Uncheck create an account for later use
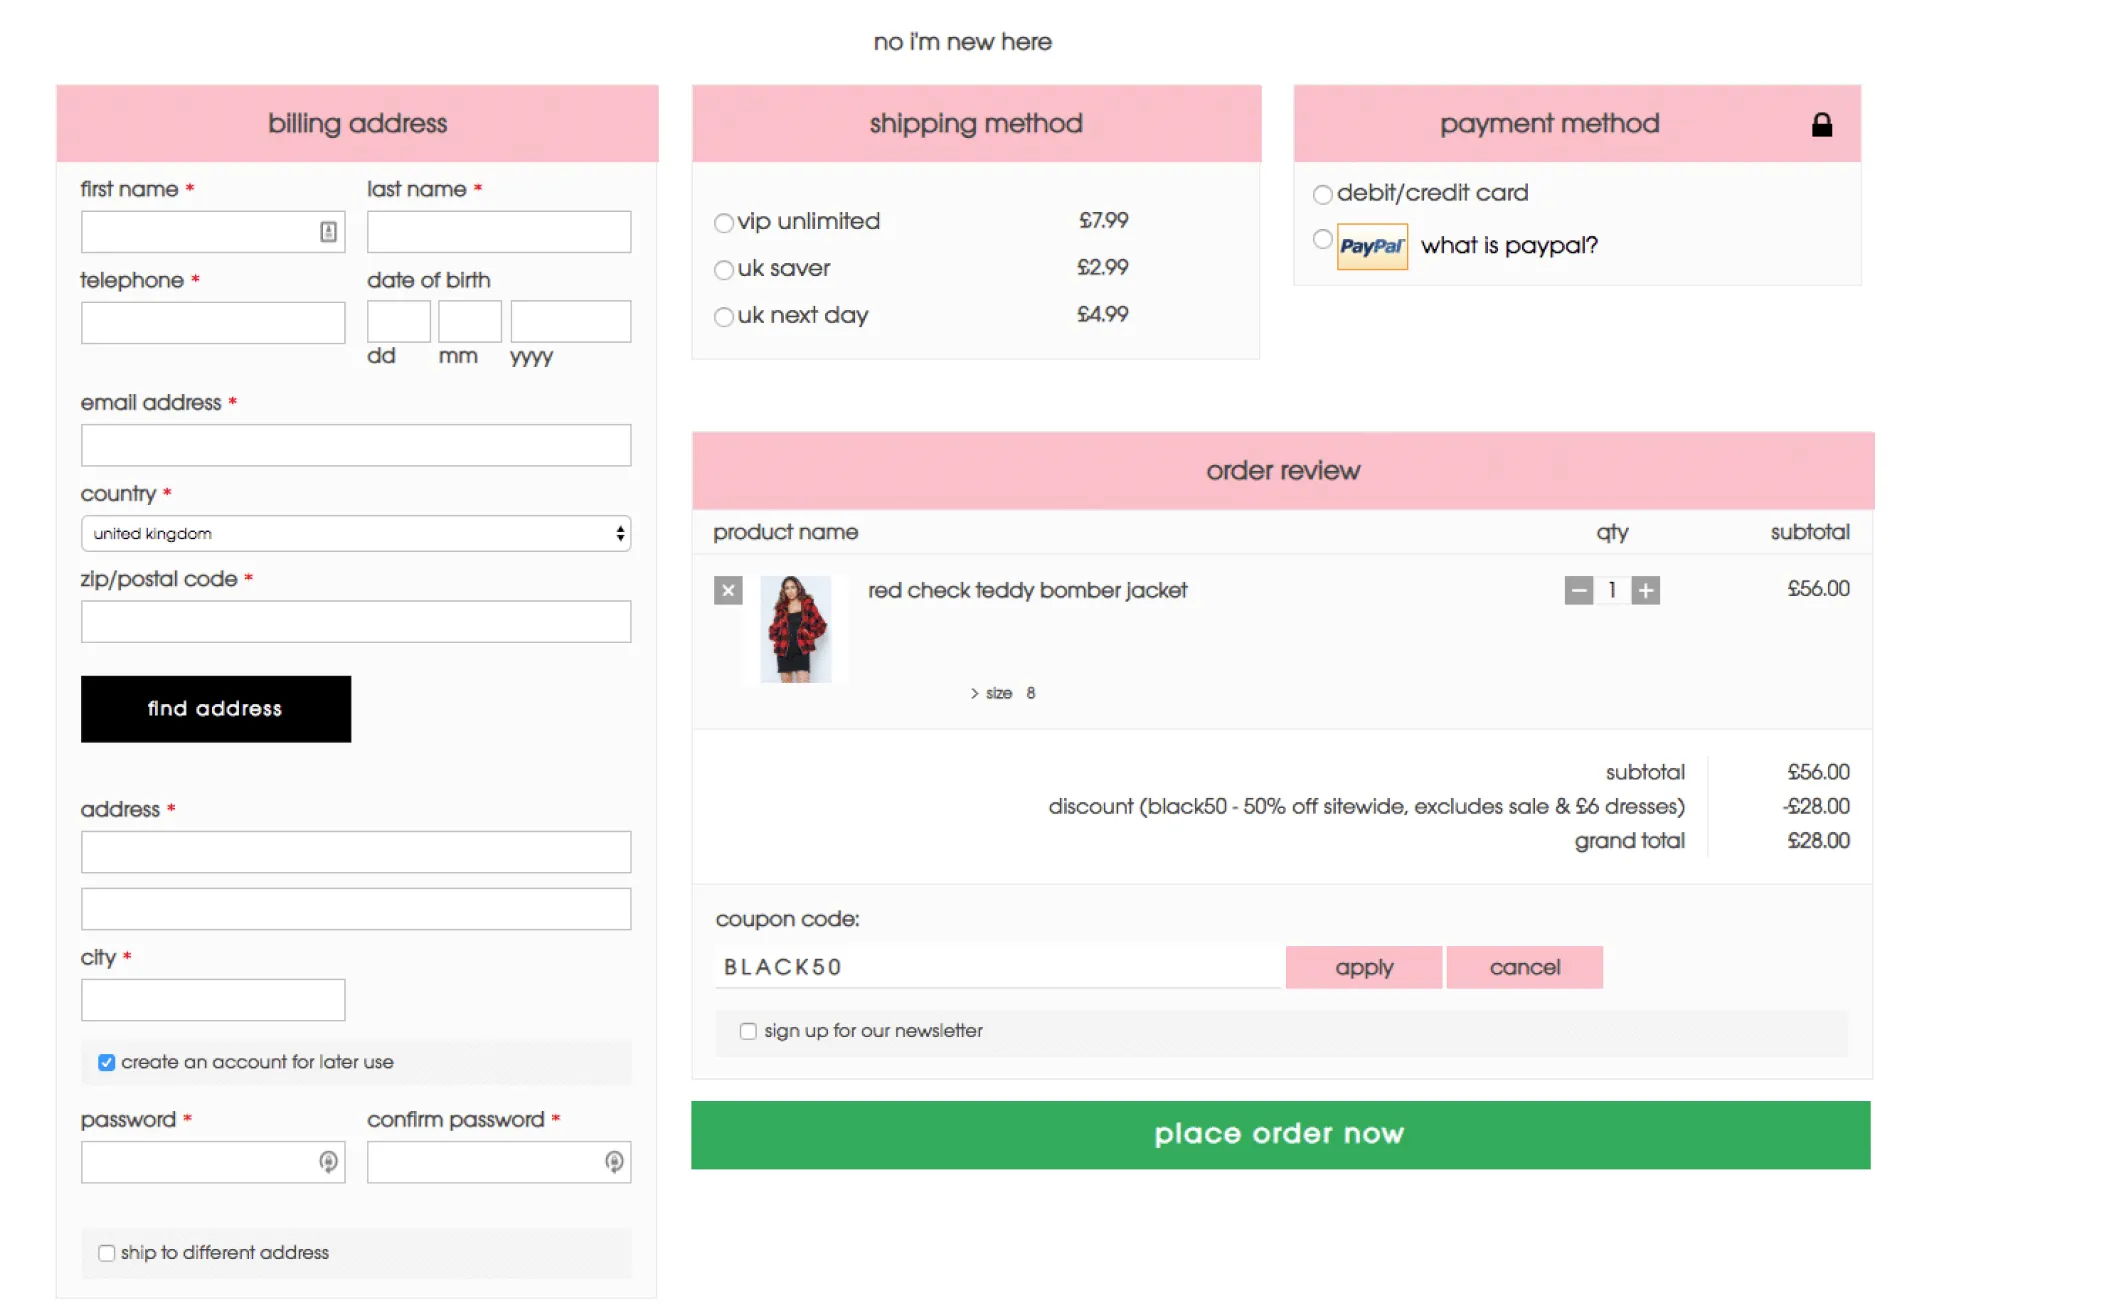 point(106,1063)
